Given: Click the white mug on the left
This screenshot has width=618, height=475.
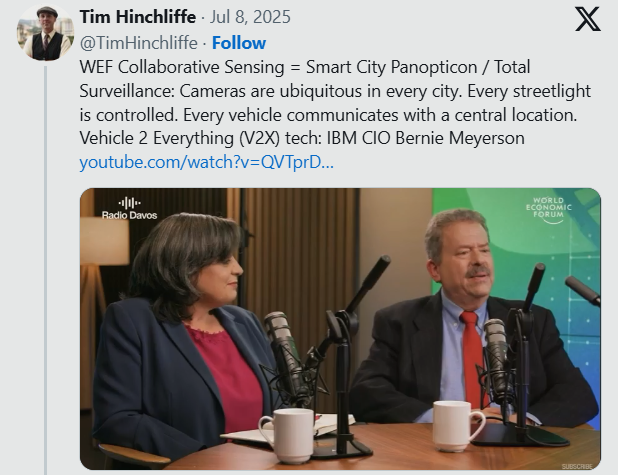Looking at the screenshot, I should pyautogui.click(x=288, y=435).
